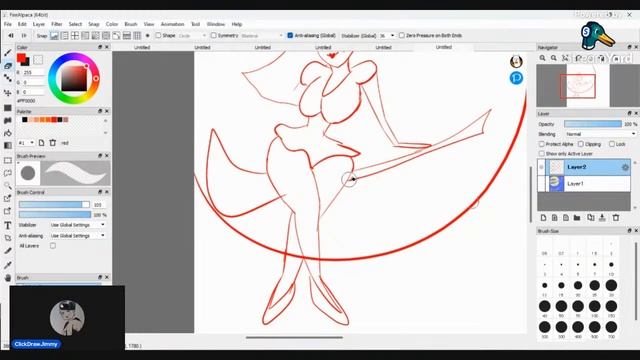Image resolution: width=640 pixels, height=360 pixels.
Task: Merge layer down icon in Layer panel
Action: click(602, 218)
